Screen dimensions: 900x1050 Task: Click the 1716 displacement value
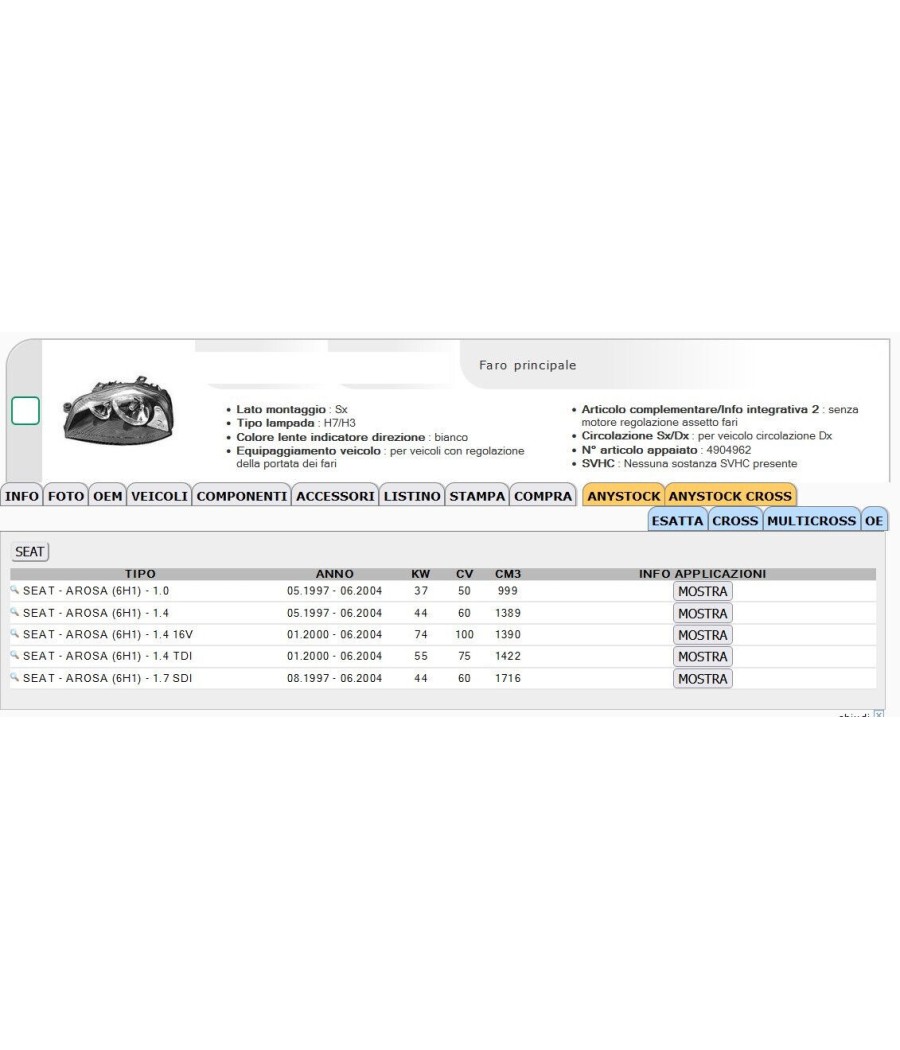coord(508,678)
